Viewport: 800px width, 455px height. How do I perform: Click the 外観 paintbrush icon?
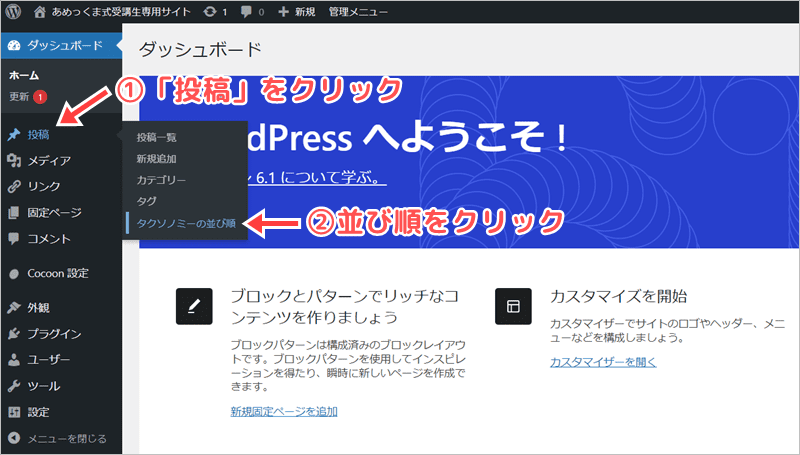pos(14,308)
